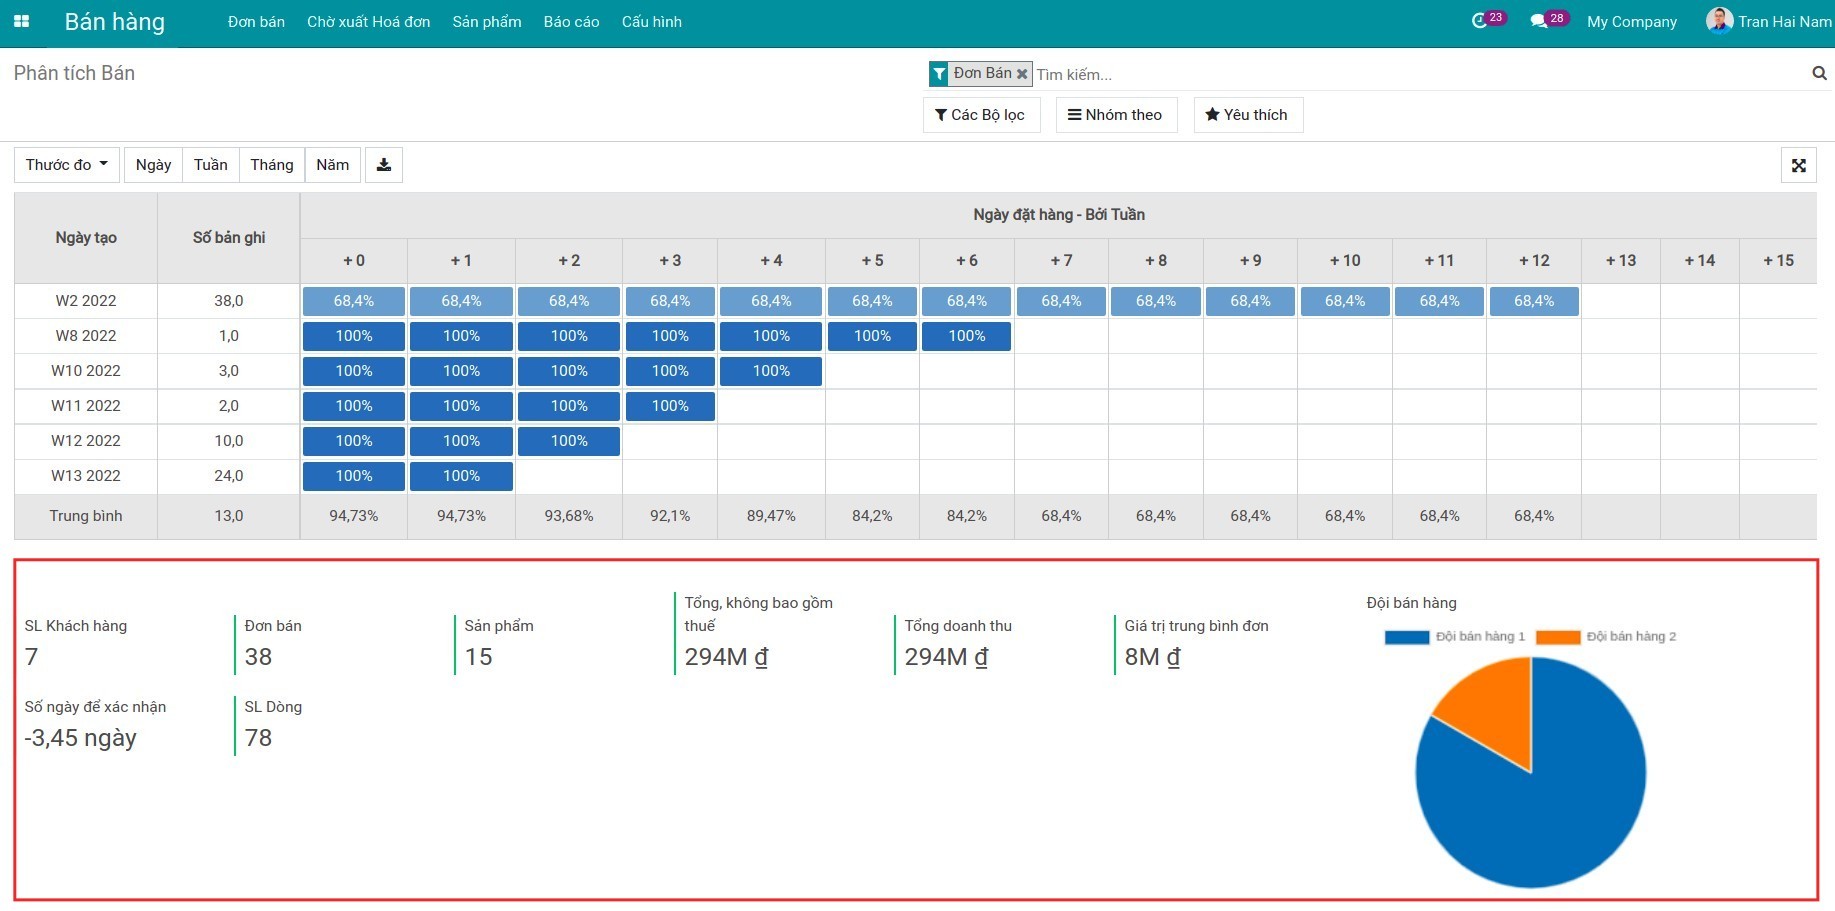Open the Báo cáo menu
The height and width of the screenshot is (911, 1835).
click(571, 22)
